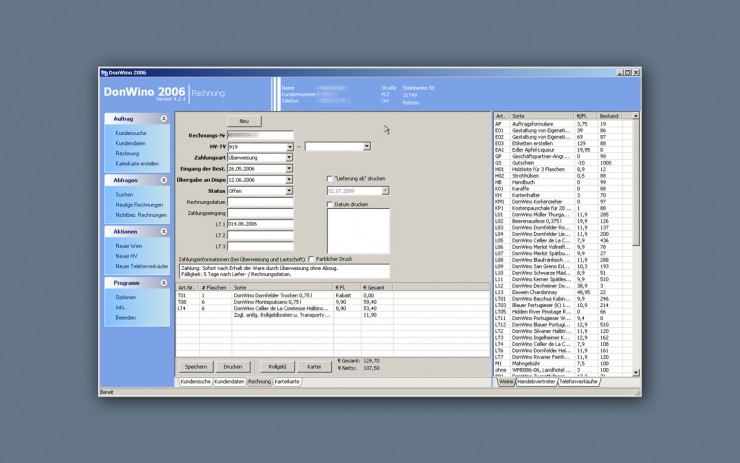Screen dimensions: 740x463
Task: Click the LT 3 input field
Action: coord(260,246)
